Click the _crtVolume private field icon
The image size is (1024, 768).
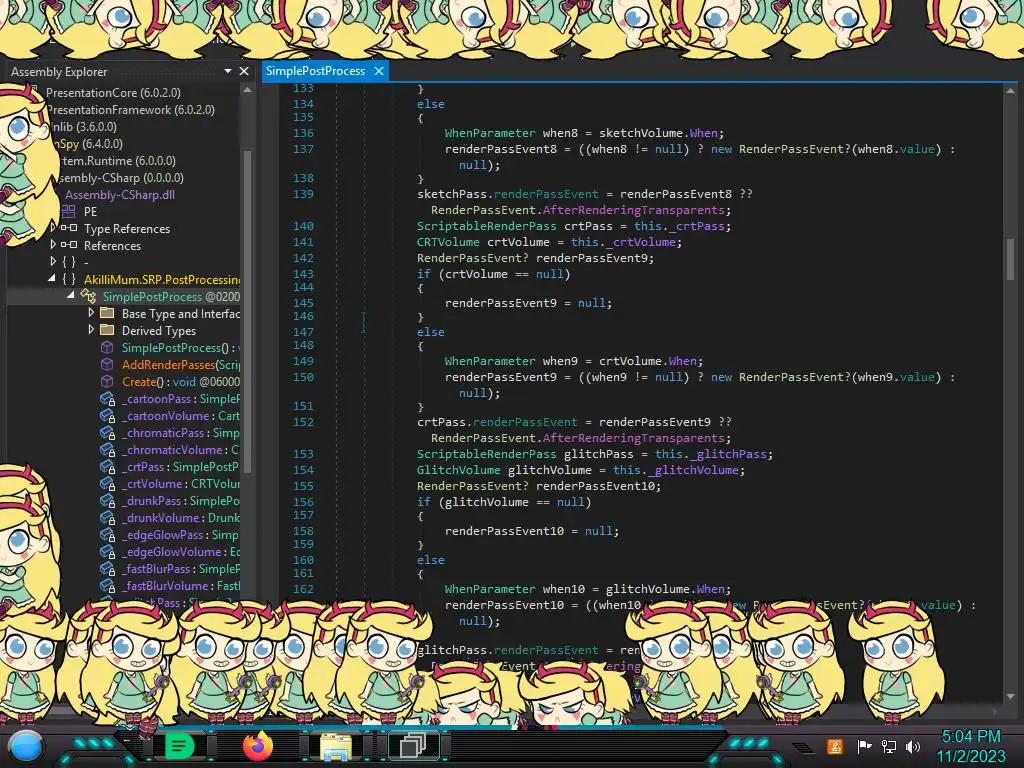coord(107,483)
